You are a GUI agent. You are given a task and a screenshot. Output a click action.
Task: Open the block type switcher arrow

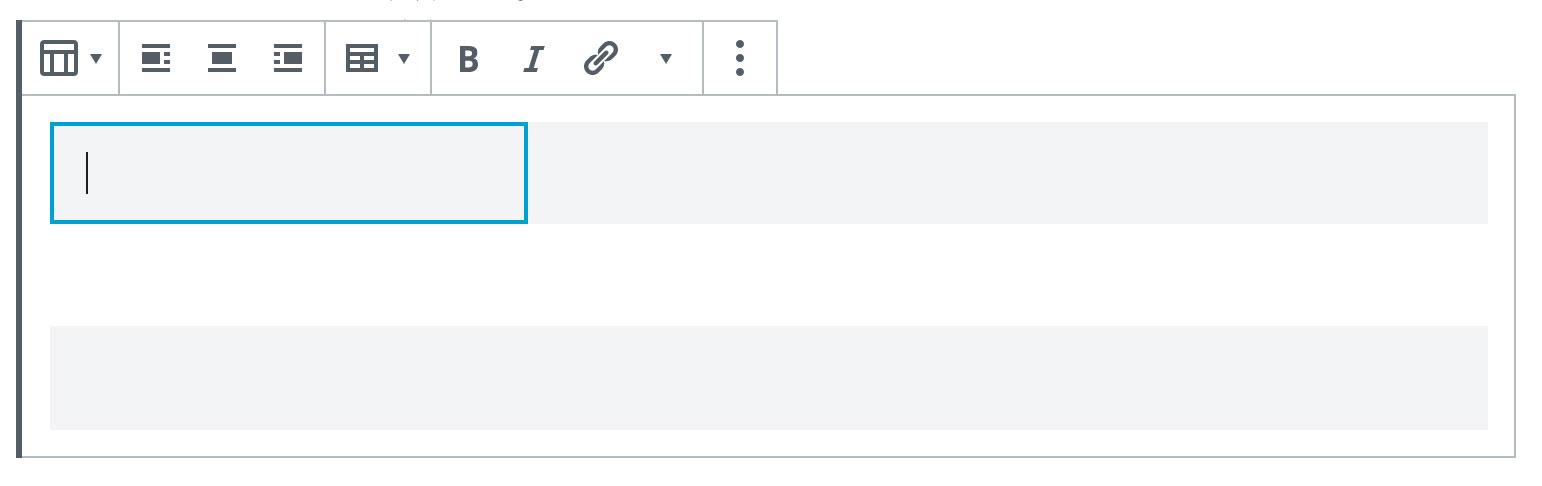96,59
